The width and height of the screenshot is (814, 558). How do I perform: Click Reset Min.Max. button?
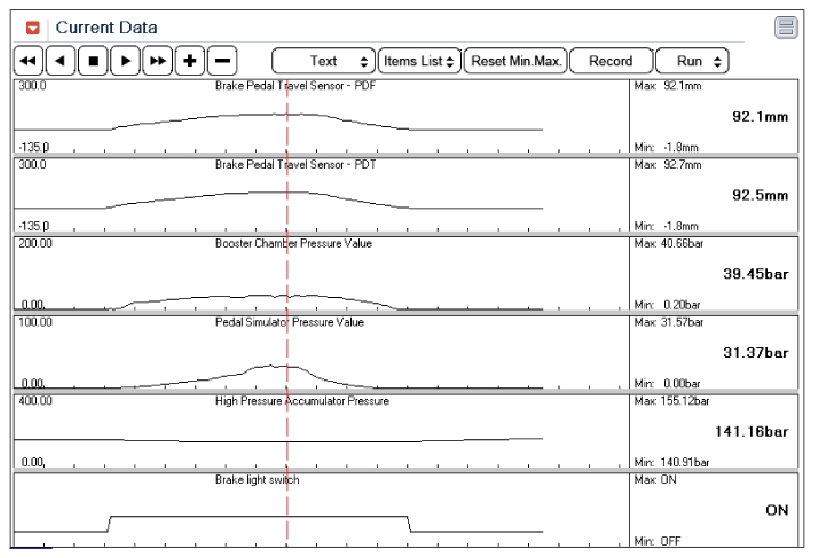click(515, 61)
